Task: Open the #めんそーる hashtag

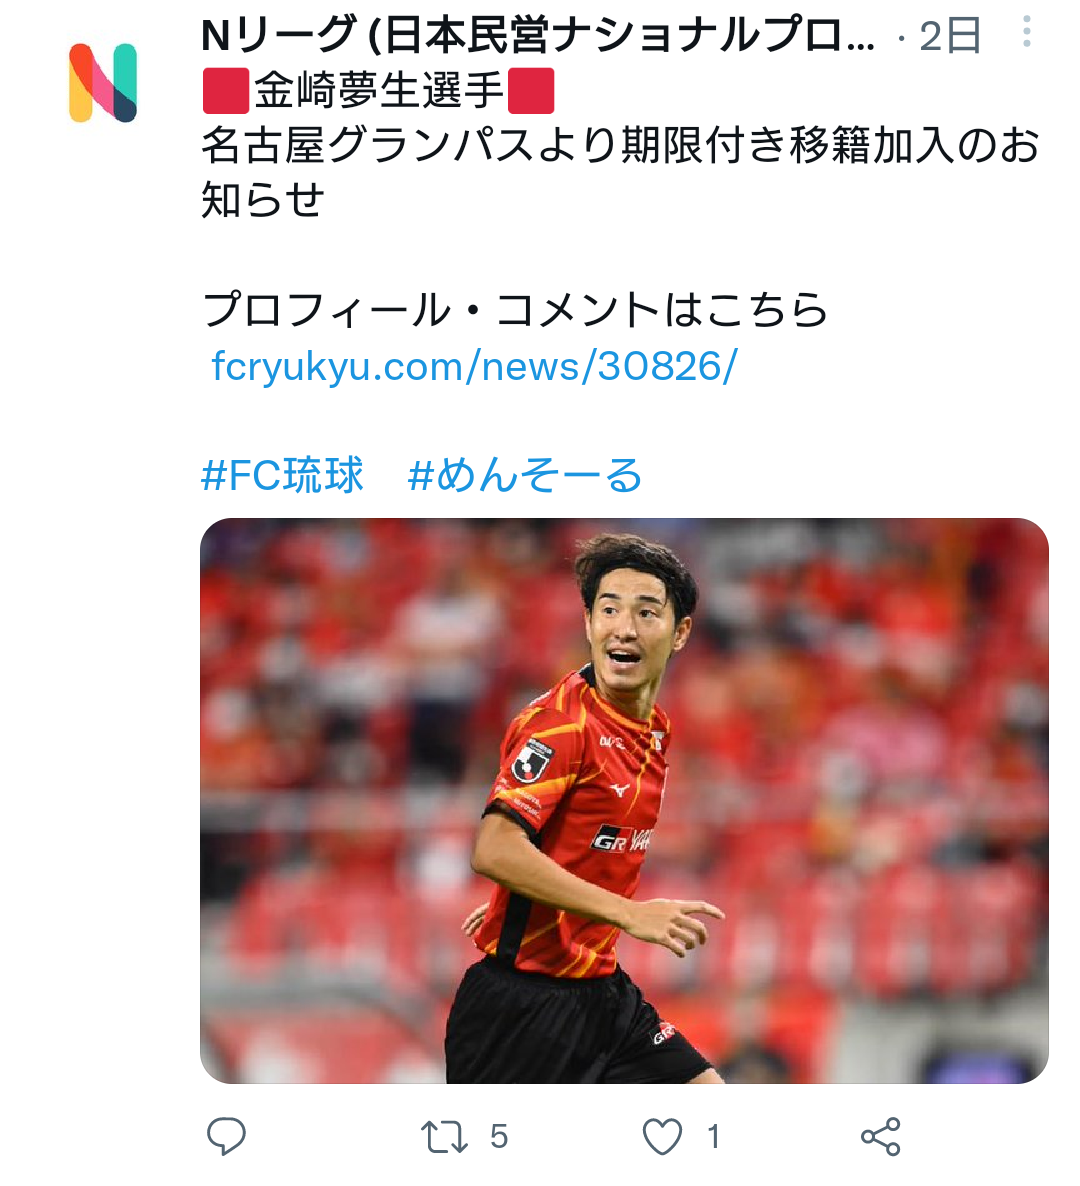Action: click(525, 475)
